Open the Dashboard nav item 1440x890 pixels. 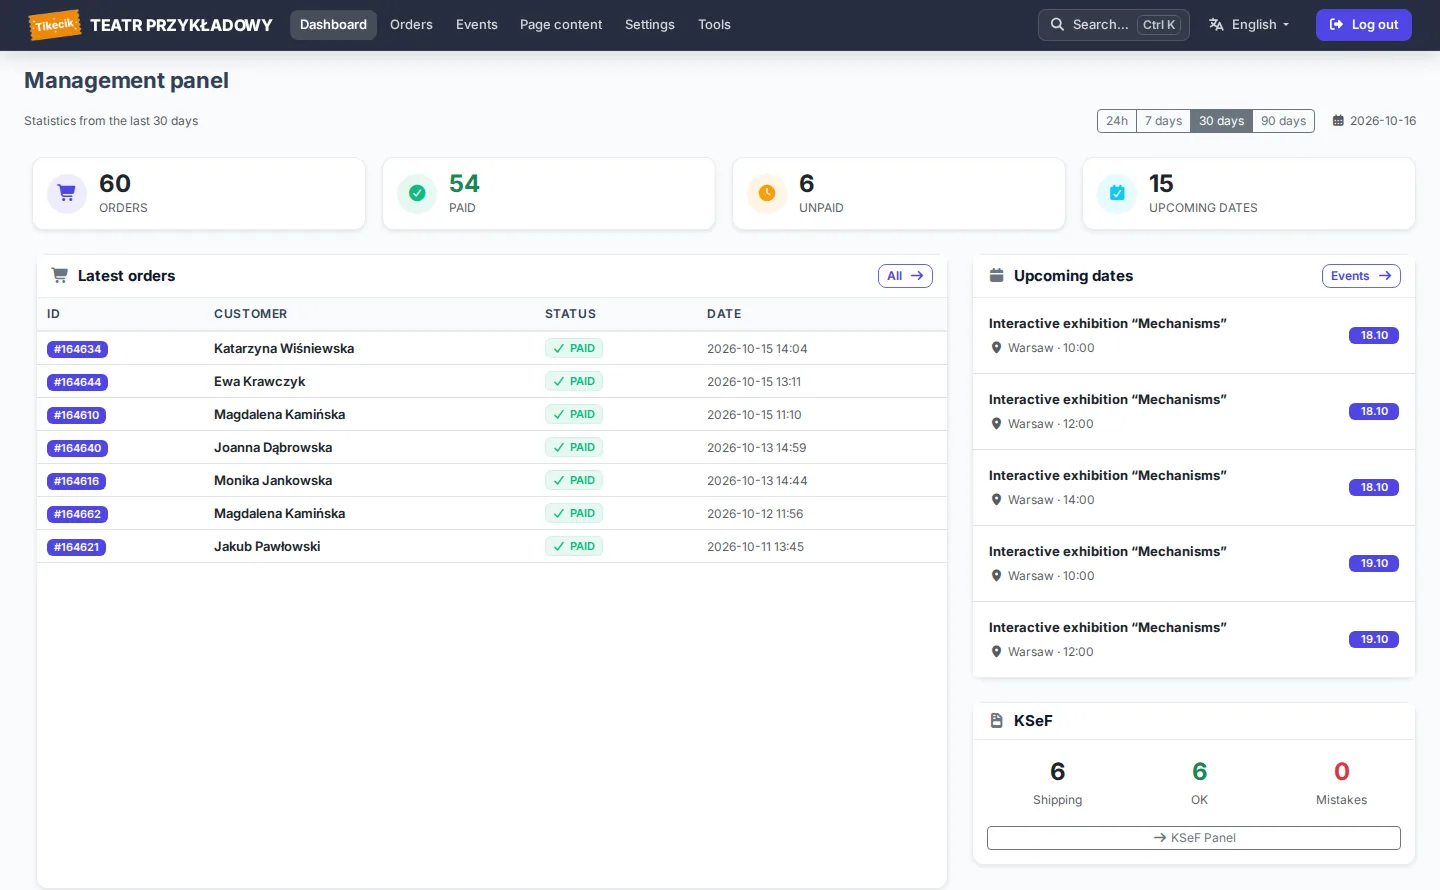click(x=333, y=25)
